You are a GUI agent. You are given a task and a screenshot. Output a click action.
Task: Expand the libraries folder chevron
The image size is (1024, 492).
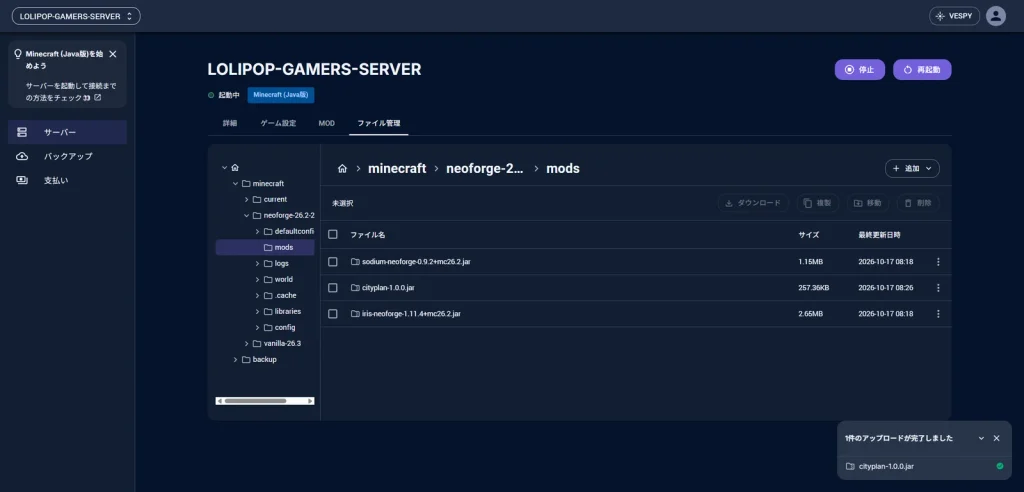pyautogui.click(x=257, y=312)
